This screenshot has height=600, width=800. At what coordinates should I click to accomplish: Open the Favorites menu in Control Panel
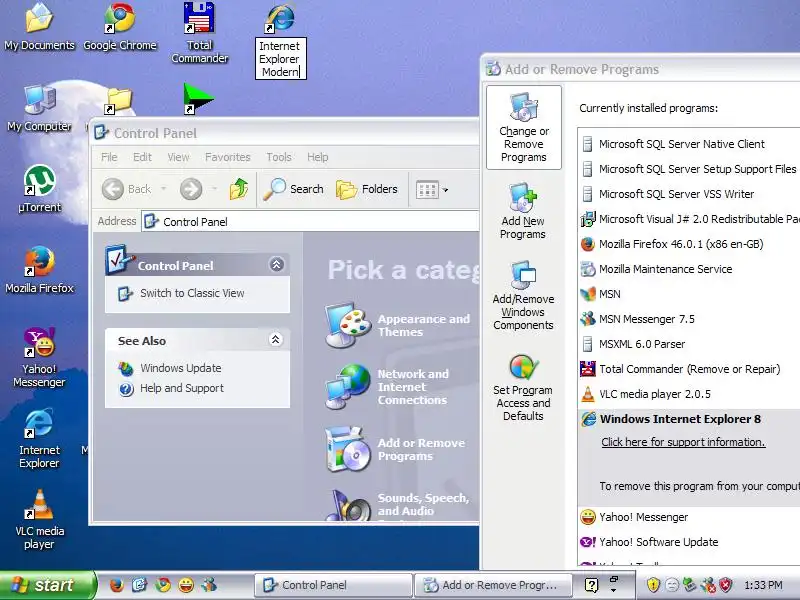(x=228, y=157)
